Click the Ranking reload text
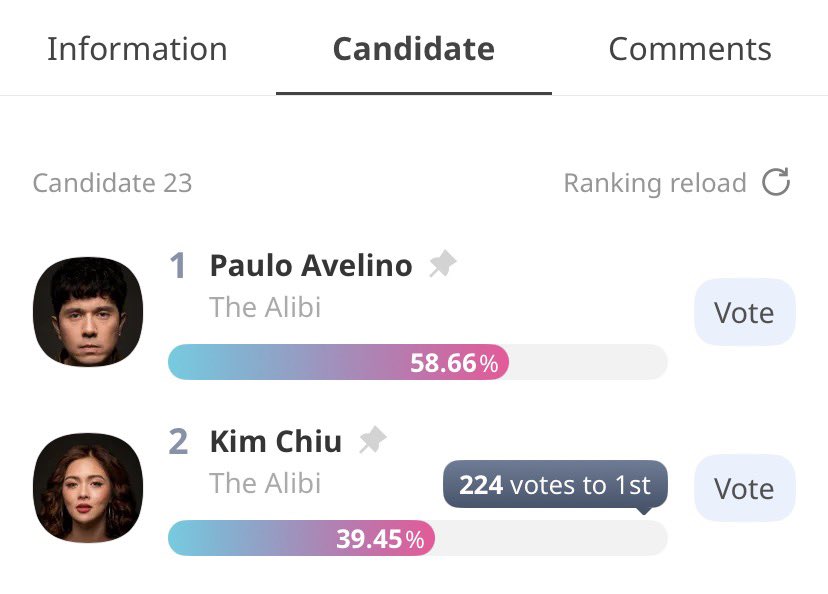Viewport: 828px width, 594px height. pyautogui.click(x=655, y=183)
